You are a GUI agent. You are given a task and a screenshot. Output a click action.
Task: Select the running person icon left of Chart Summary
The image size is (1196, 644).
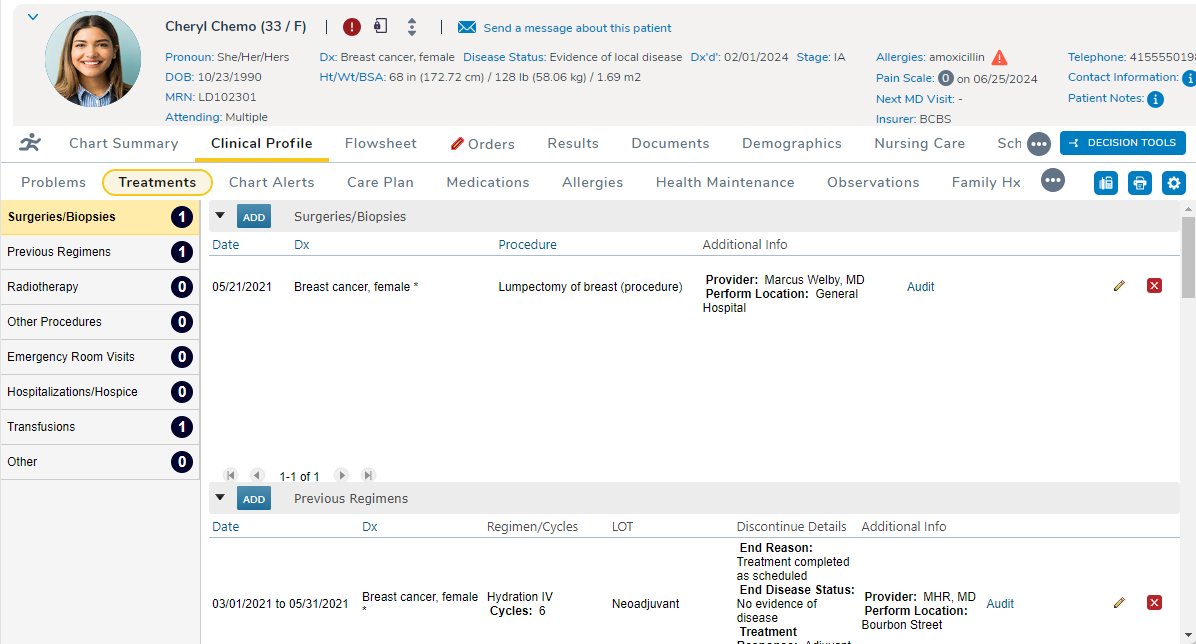30,143
